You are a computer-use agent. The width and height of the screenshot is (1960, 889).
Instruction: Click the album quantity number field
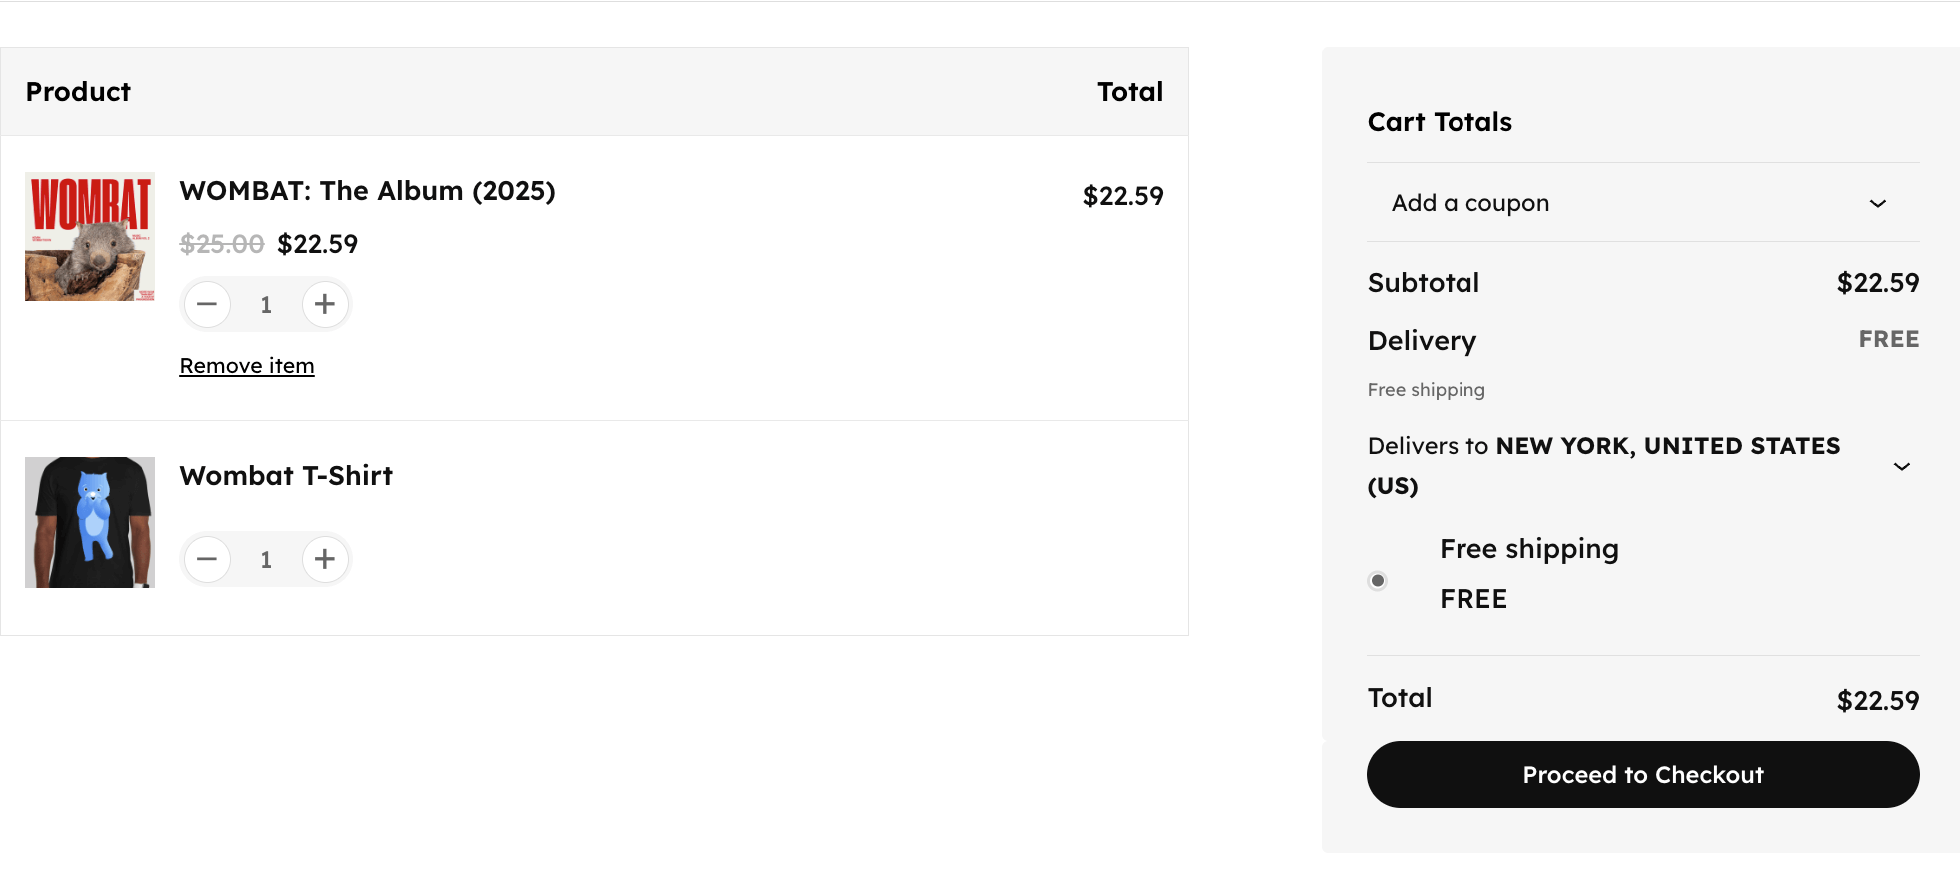coord(266,305)
